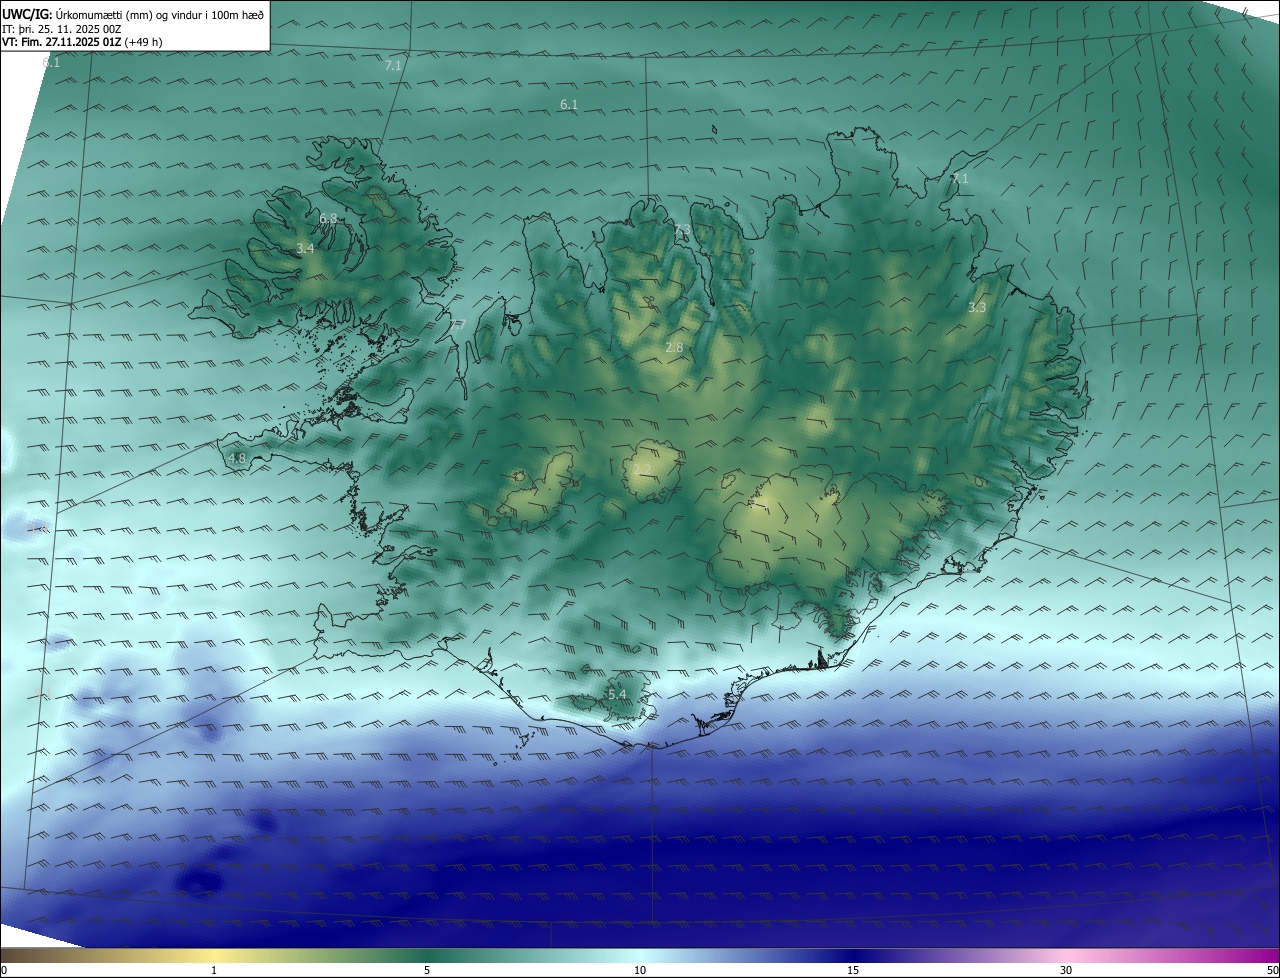Image resolution: width=1280 pixels, height=978 pixels.
Task: Select the 3.4 value label
Action: pyautogui.click(x=306, y=248)
